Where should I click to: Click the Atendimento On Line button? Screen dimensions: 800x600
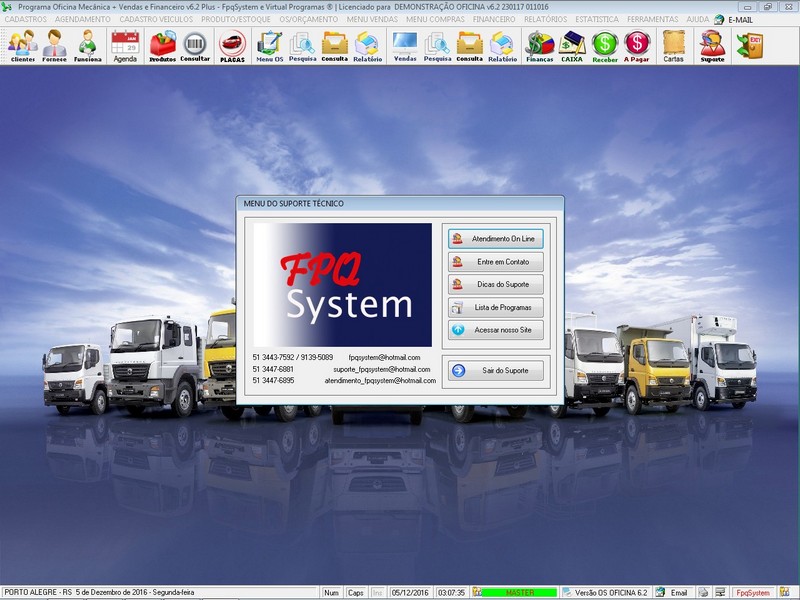tap(496, 239)
